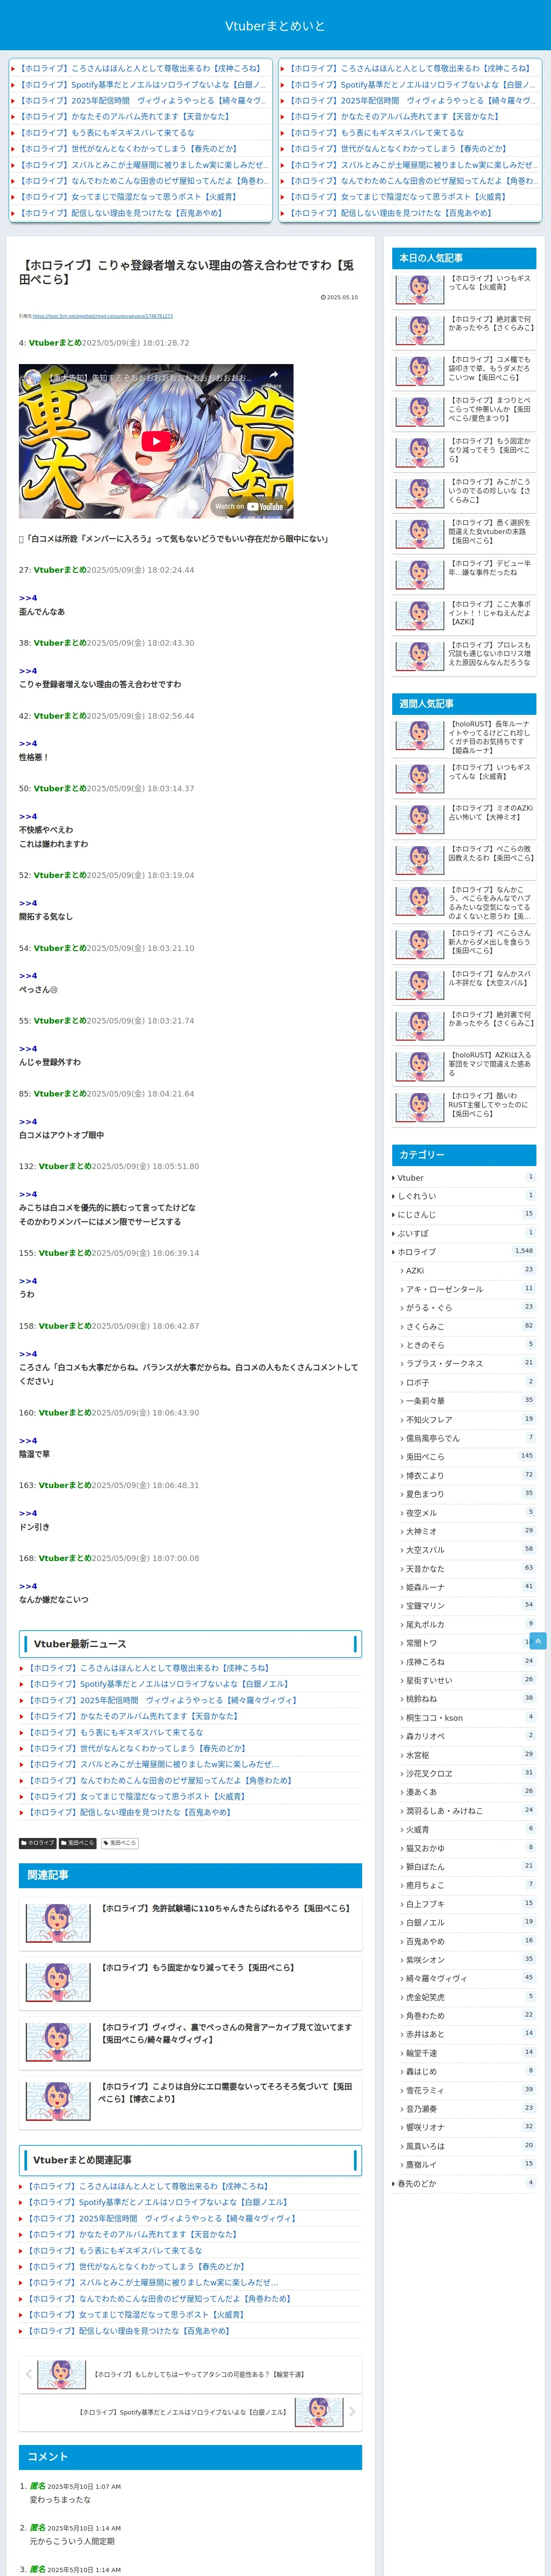
Task: Open the thumbnail for 【holoRUST】長年ルーナイト in weekly ranking
Action: 420,736
